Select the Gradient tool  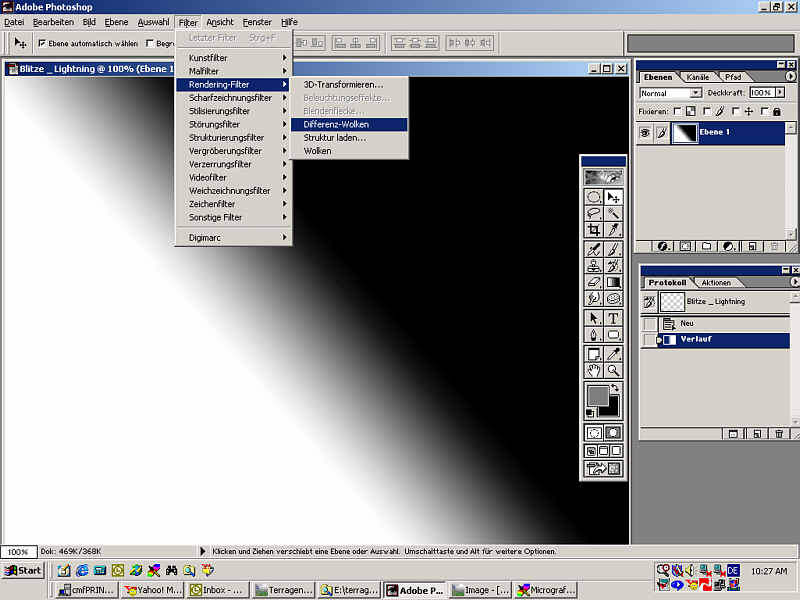pyautogui.click(x=613, y=282)
